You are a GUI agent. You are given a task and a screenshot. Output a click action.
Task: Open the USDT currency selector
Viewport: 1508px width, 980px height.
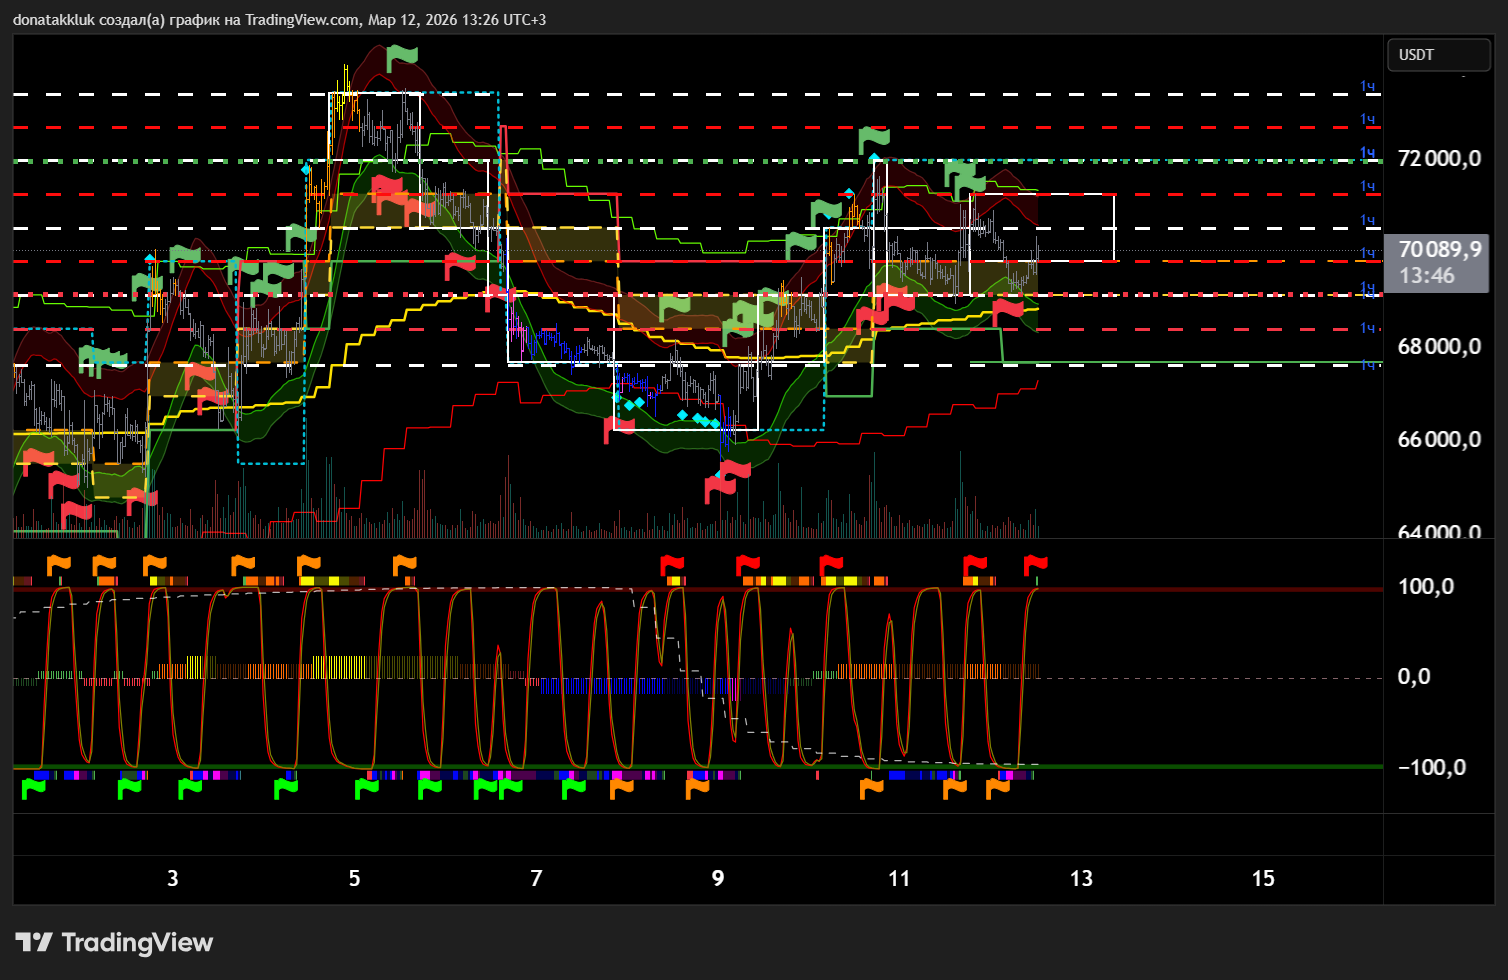point(1438,55)
